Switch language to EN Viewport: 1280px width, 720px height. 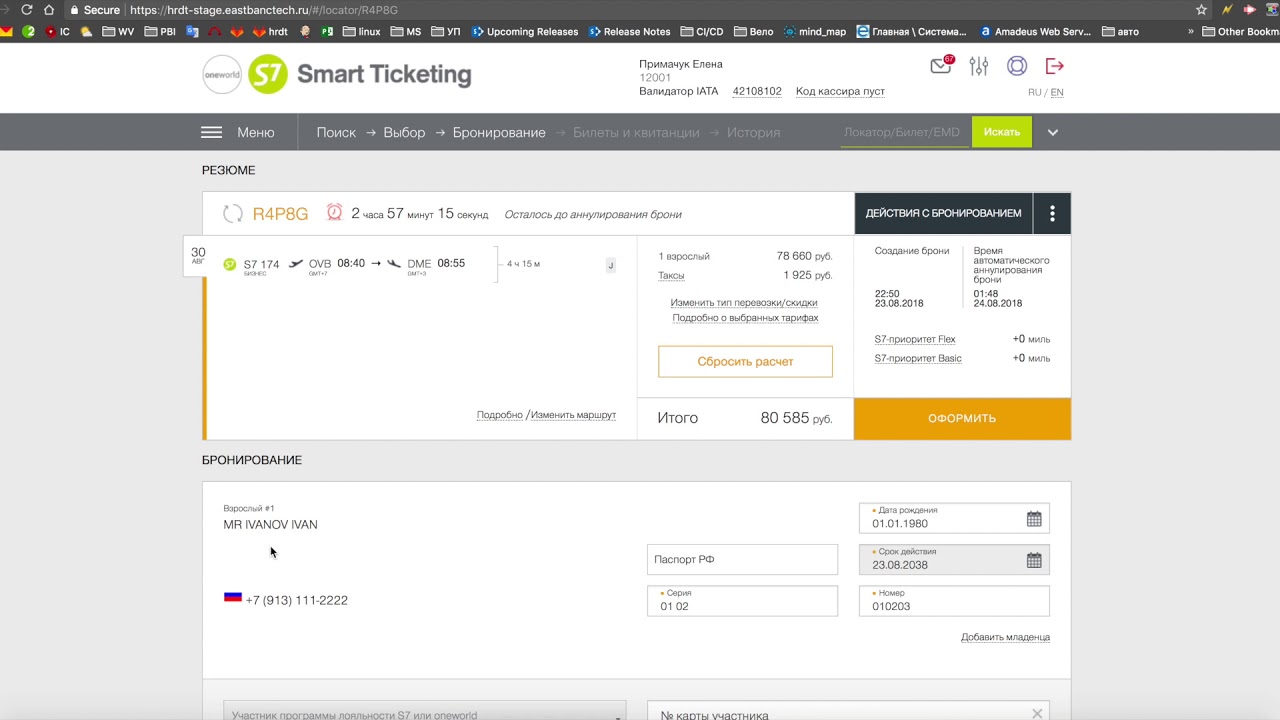(x=1057, y=92)
